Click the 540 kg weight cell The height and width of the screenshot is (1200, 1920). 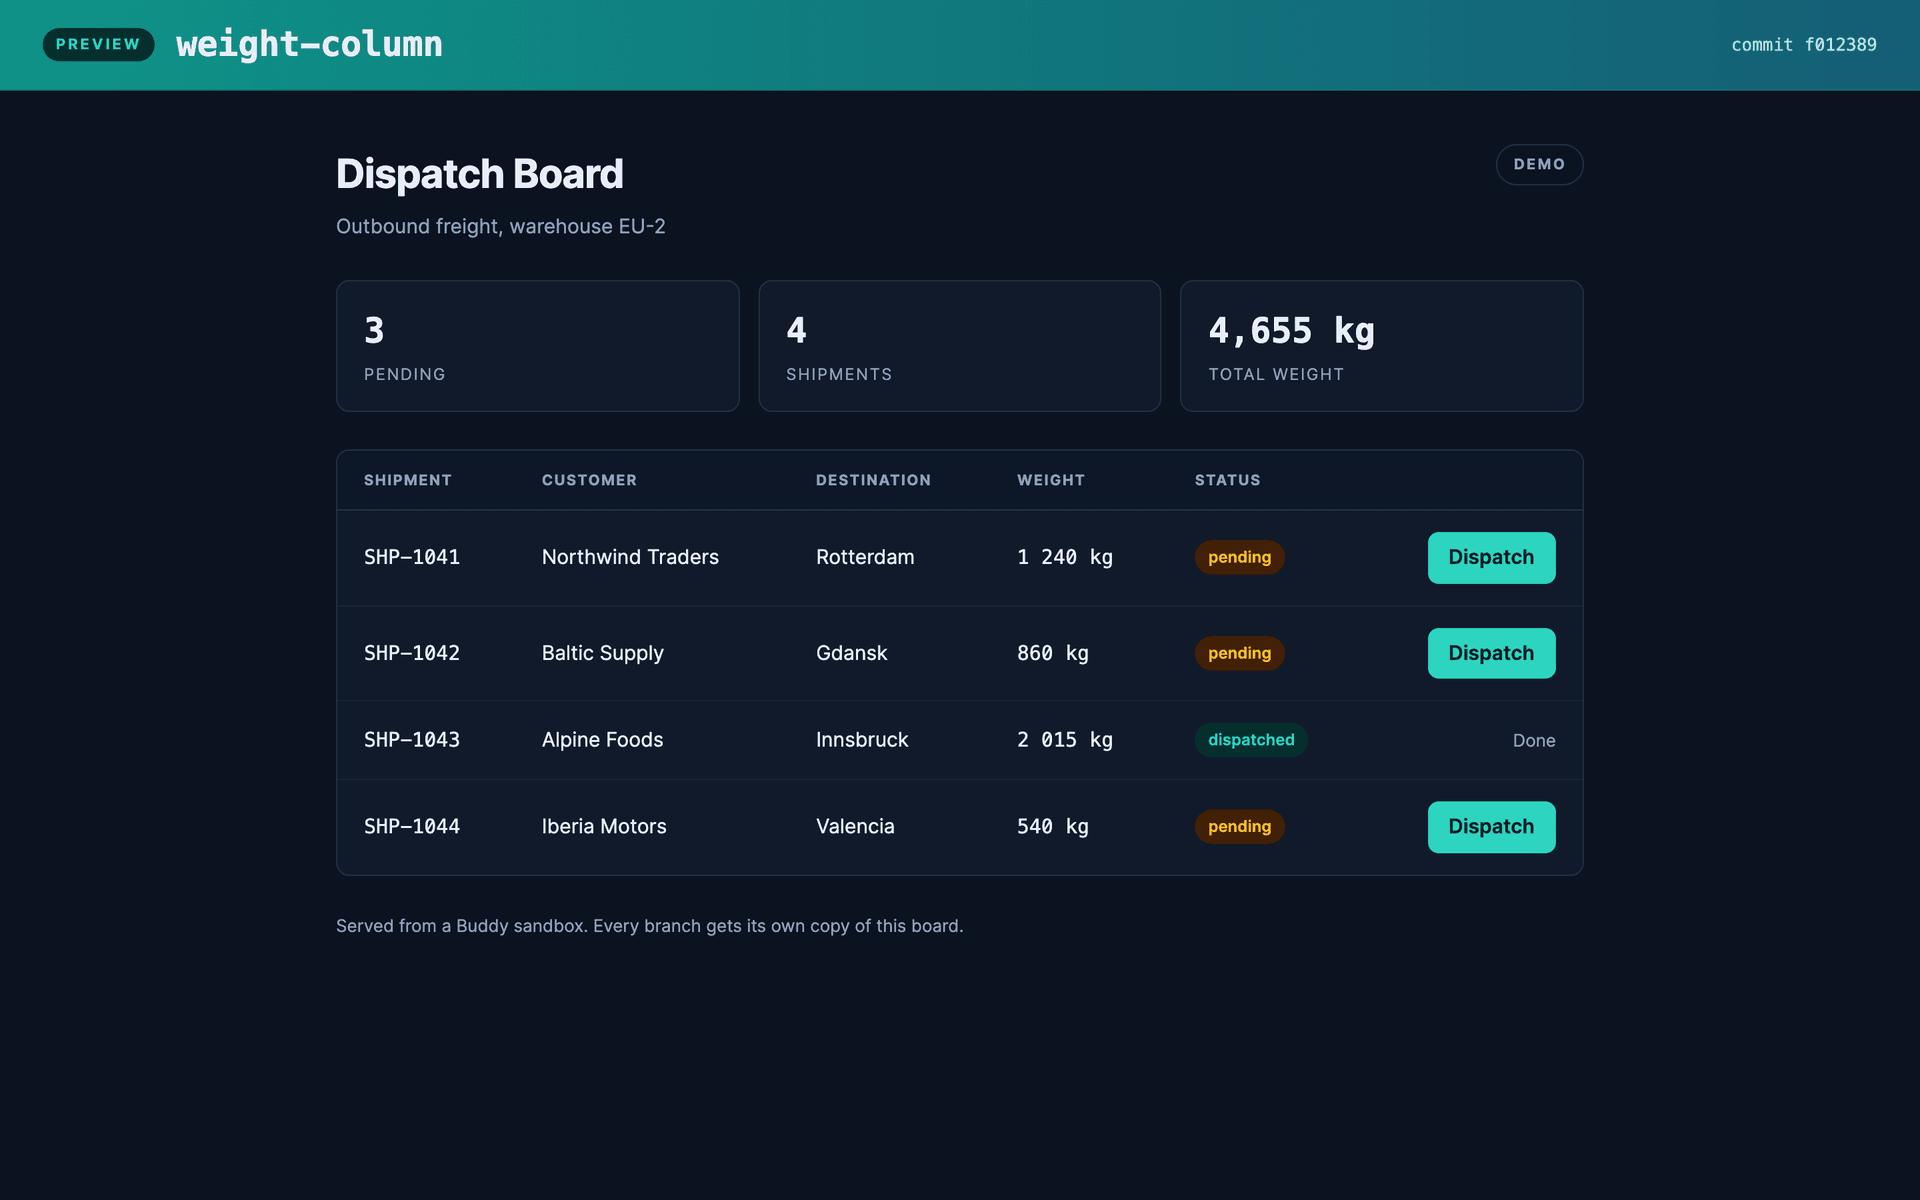[1053, 826]
